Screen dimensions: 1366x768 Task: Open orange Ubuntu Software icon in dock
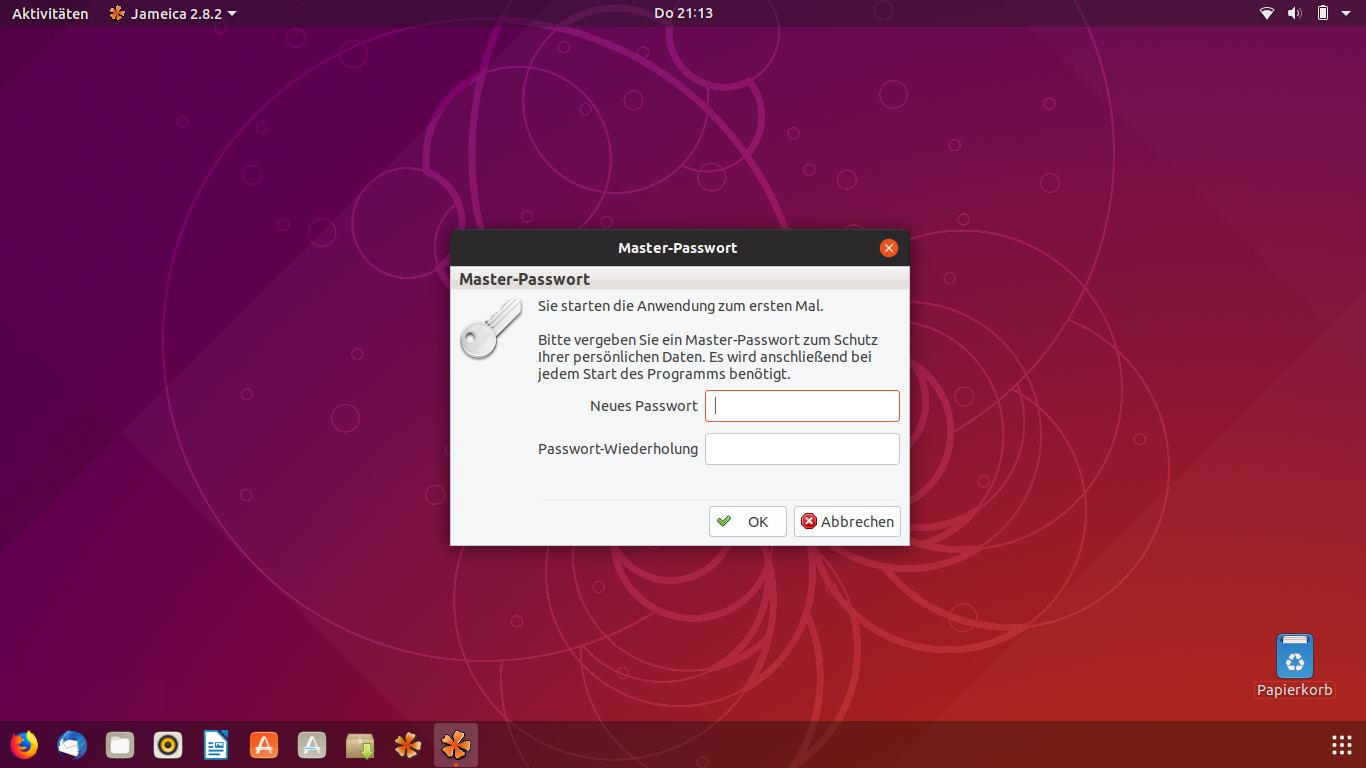(x=264, y=745)
